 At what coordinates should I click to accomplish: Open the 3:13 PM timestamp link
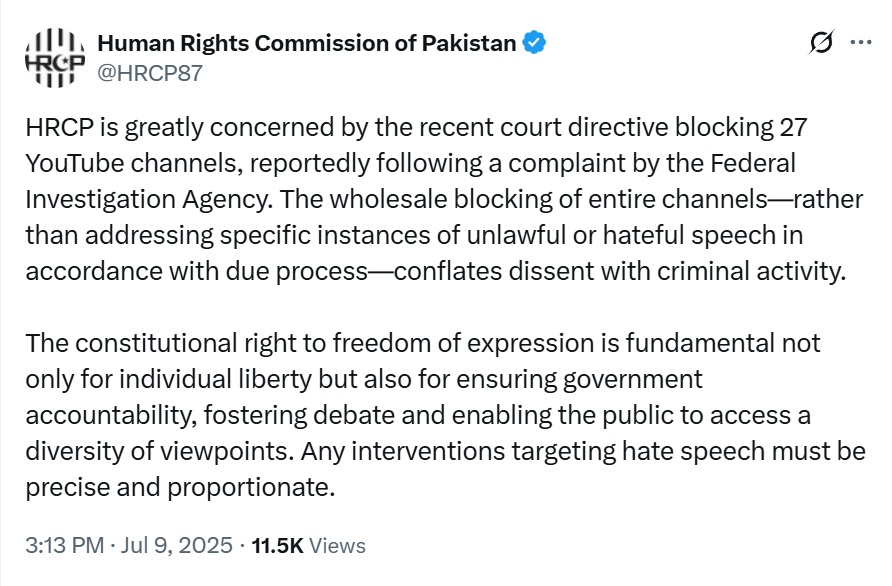point(64,545)
